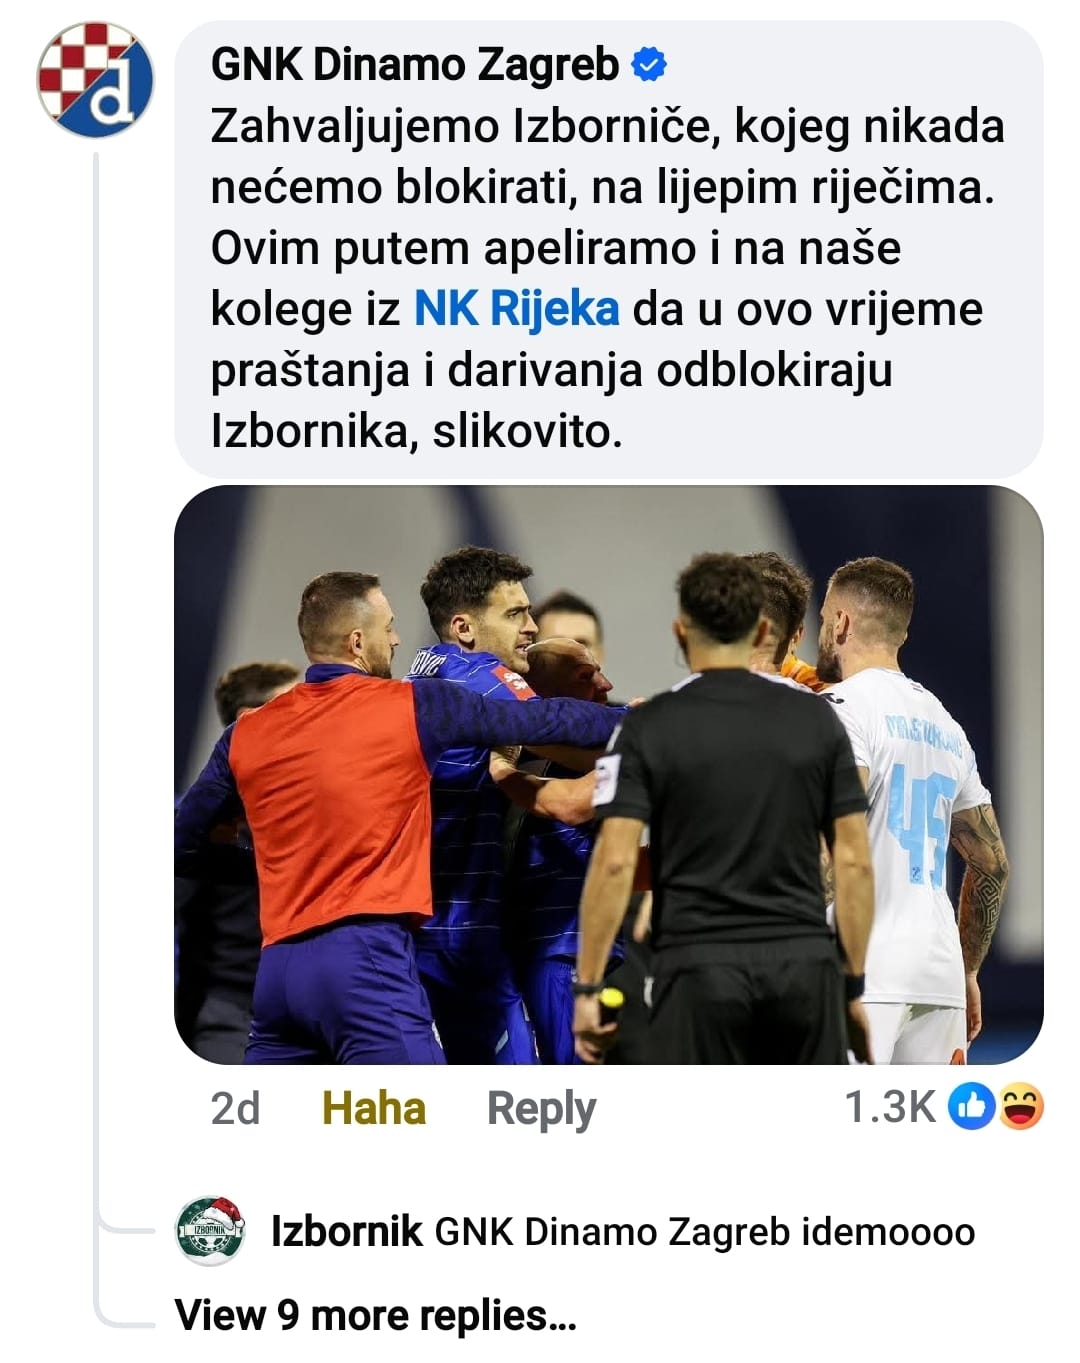
Task: Open GNK Dinamo Zagreb's profile picture
Action: coord(95,79)
